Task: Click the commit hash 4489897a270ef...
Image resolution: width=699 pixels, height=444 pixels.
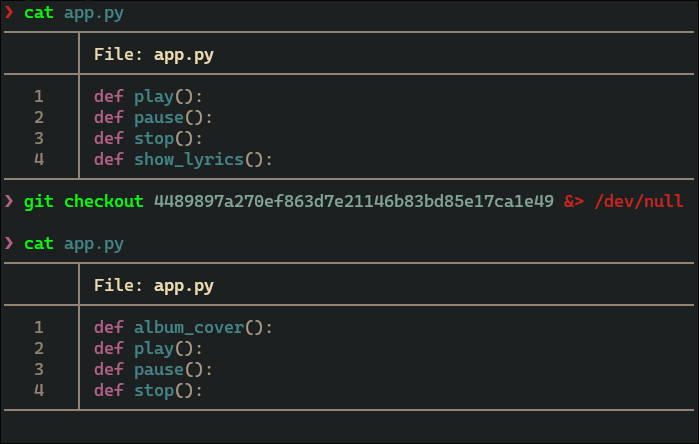Action: [354, 201]
